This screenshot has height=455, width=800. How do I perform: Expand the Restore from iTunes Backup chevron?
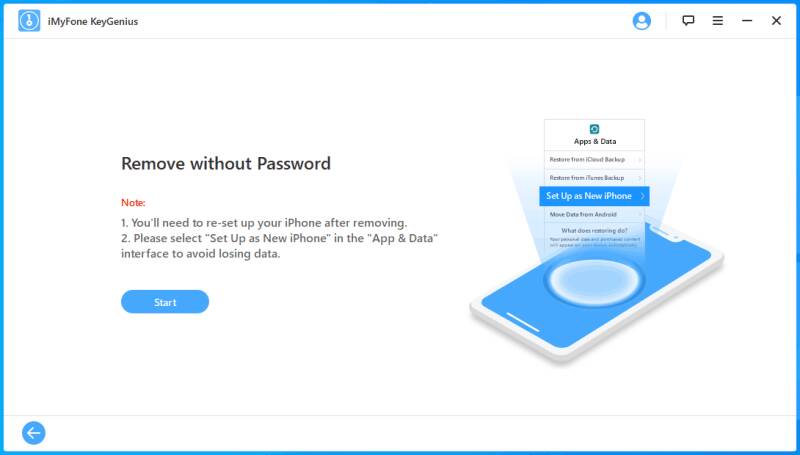(x=640, y=178)
